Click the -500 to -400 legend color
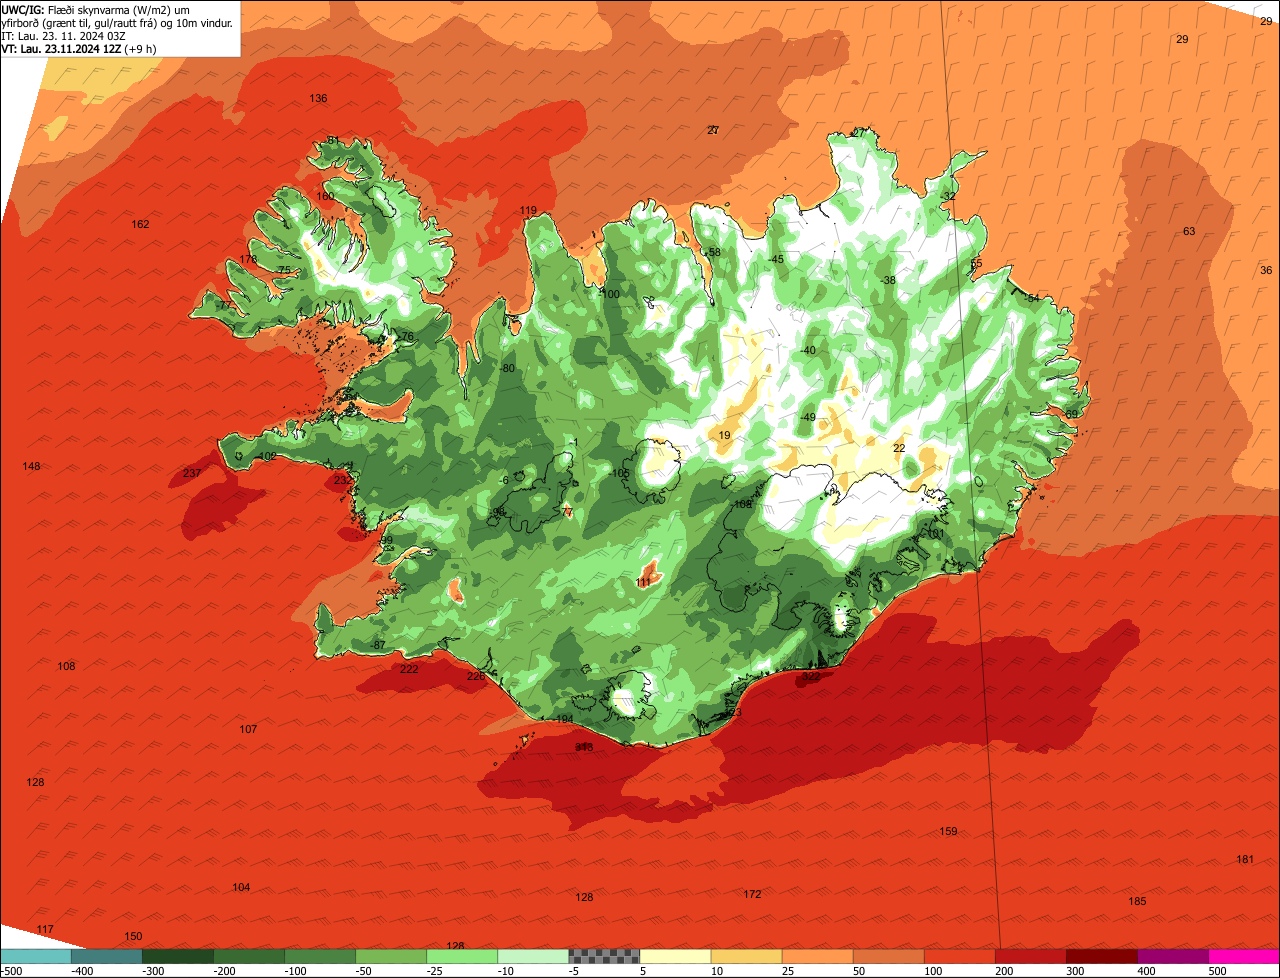This screenshot has height=978, width=1280. tap(35, 956)
